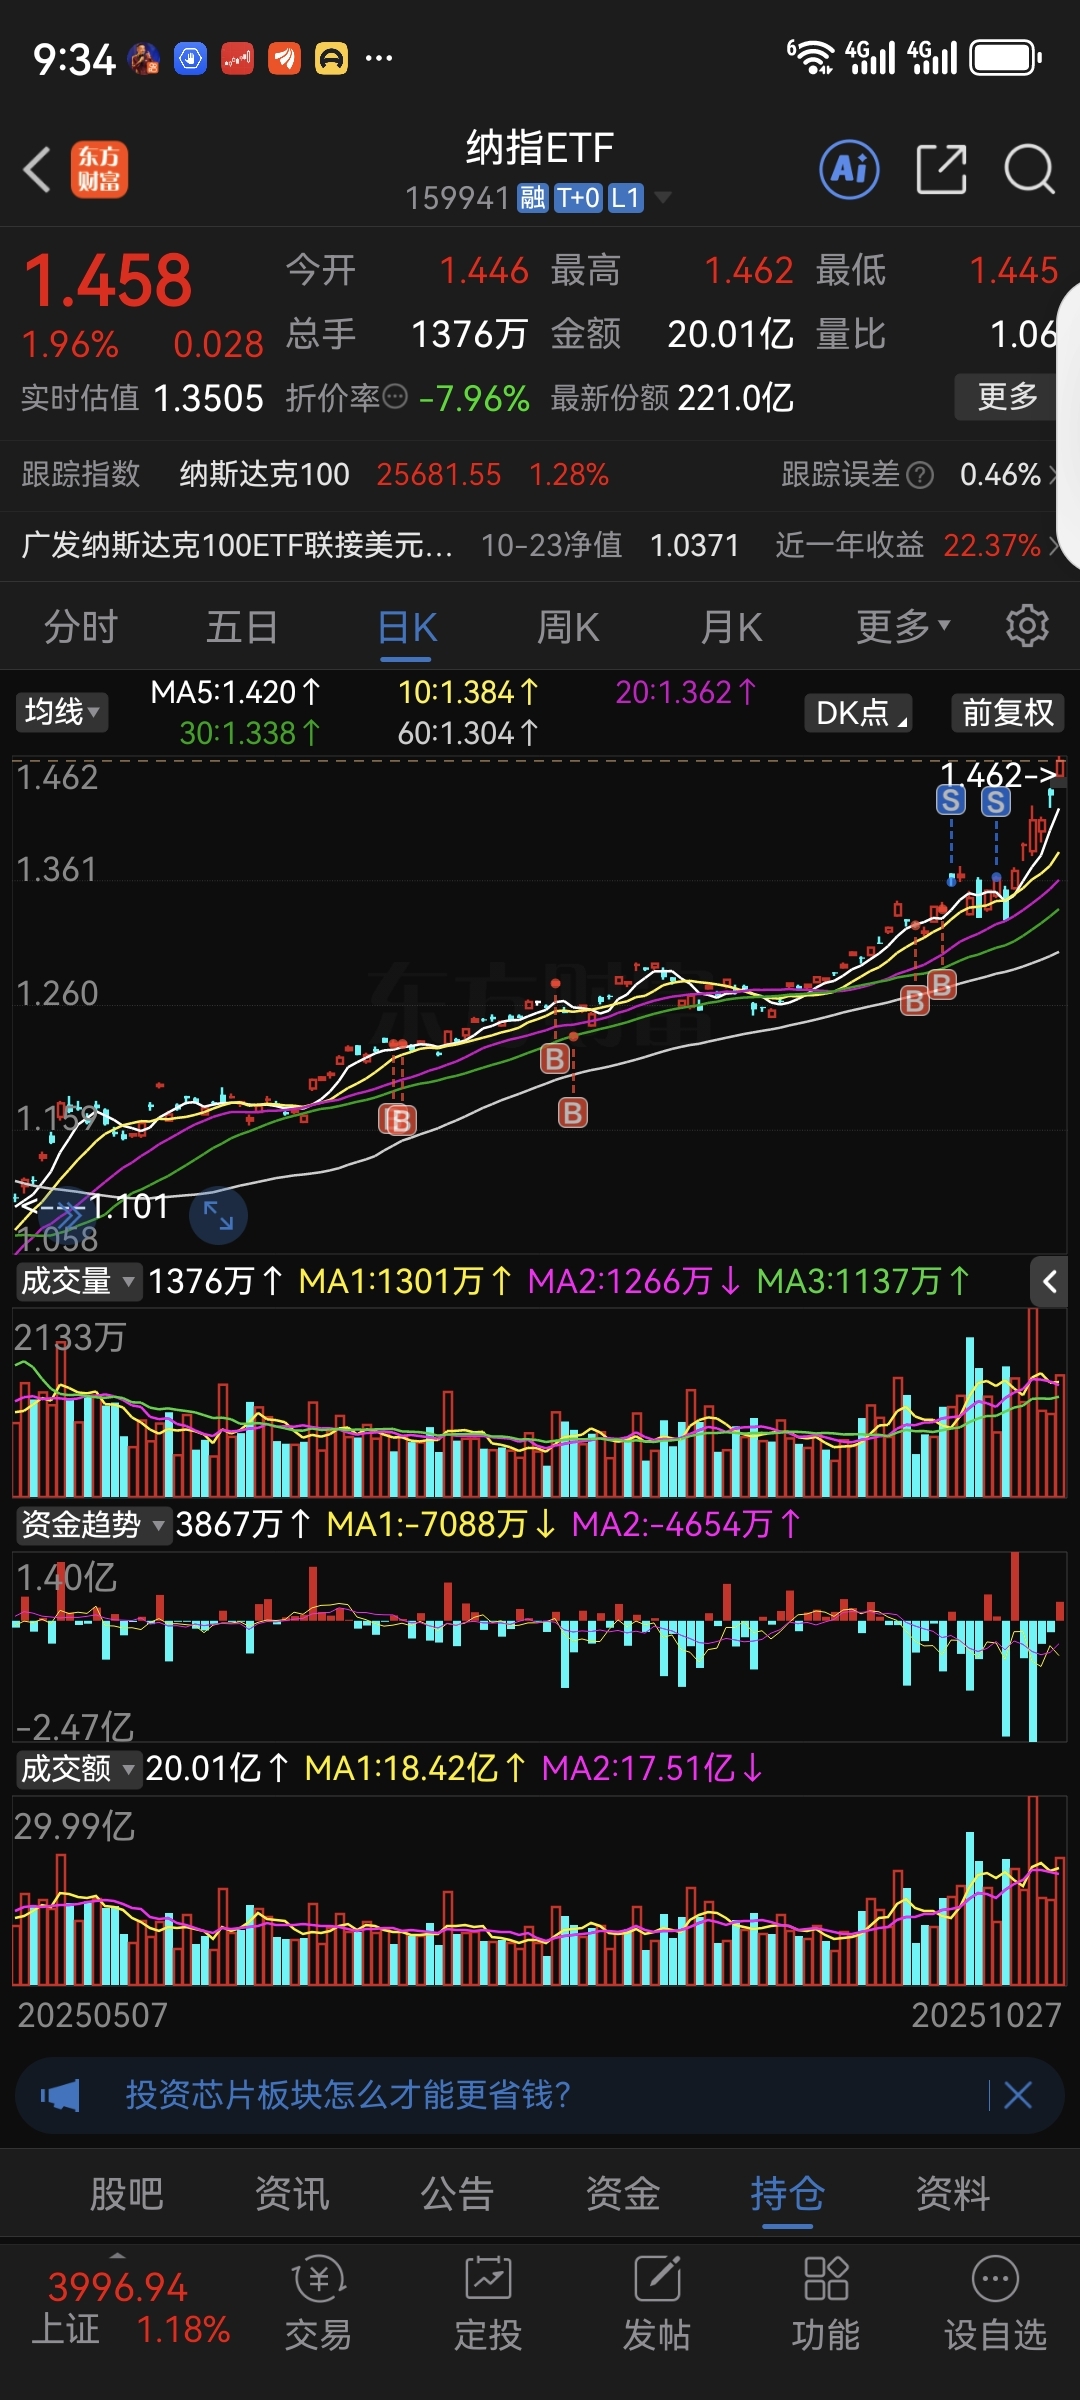Tap the current price 1.458
This screenshot has width=1080, height=2400.
click(107, 280)
